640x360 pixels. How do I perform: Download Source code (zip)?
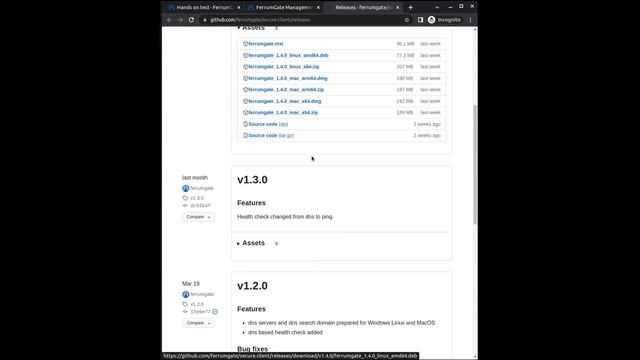(x=268, y=124)
